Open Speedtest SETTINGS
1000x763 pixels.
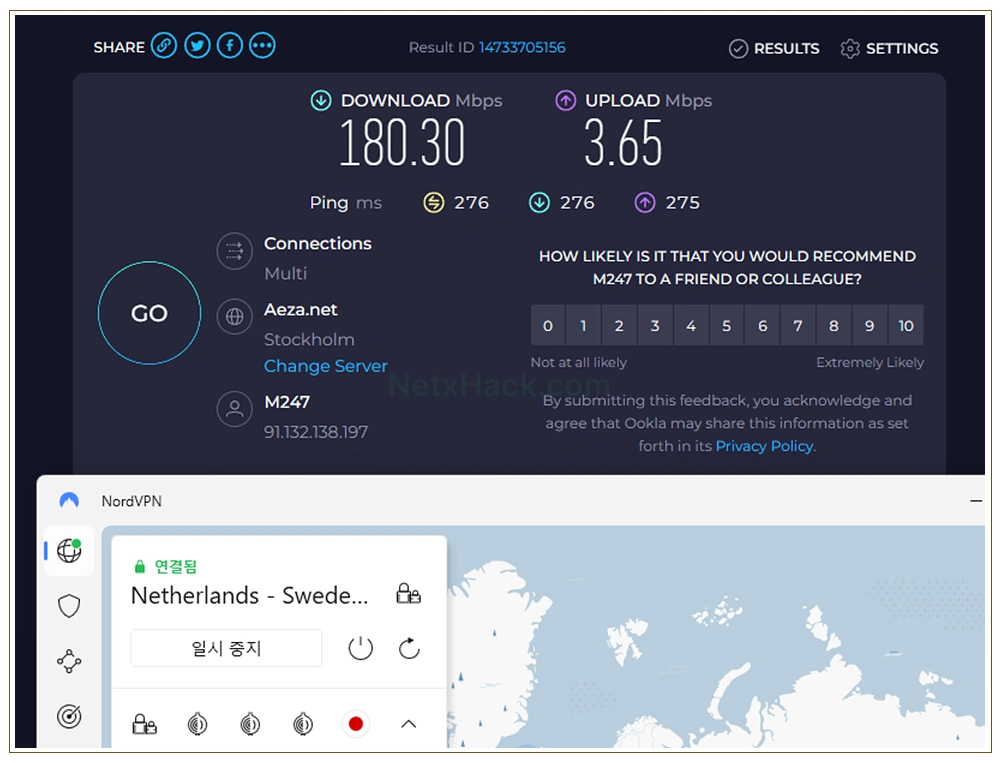coord(889,48)
